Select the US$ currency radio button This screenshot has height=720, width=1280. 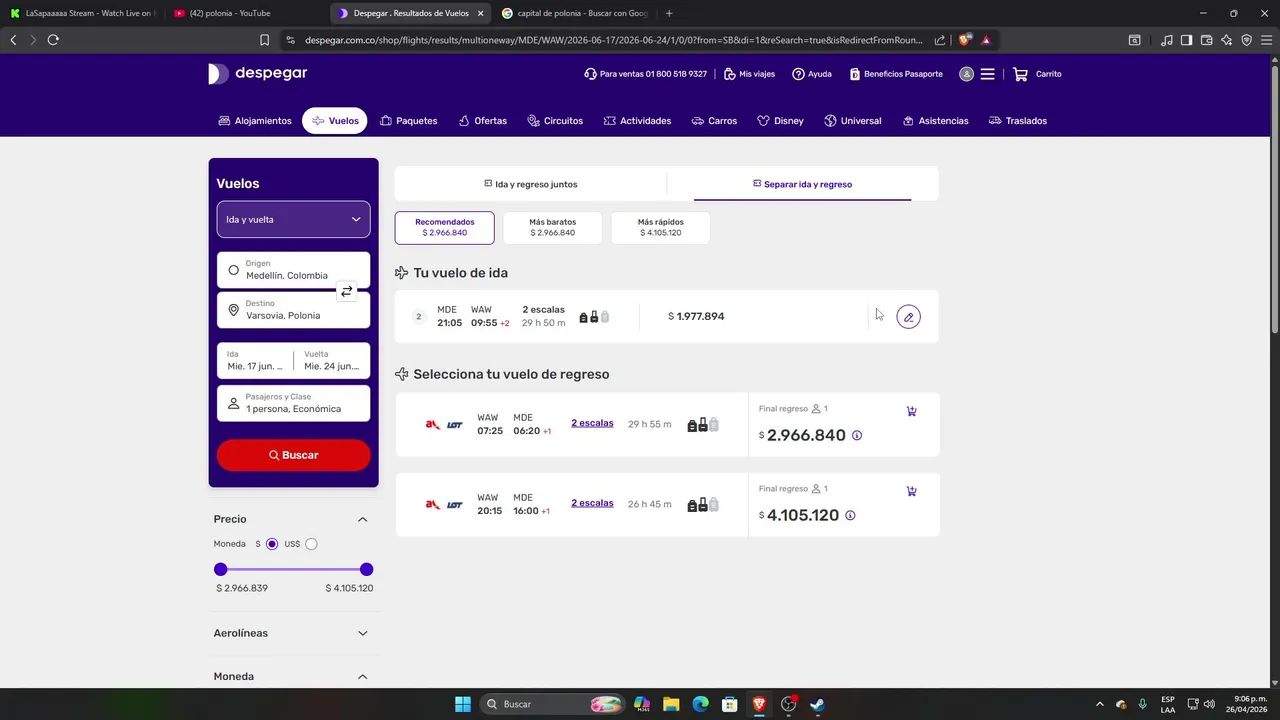pos(311,544)
